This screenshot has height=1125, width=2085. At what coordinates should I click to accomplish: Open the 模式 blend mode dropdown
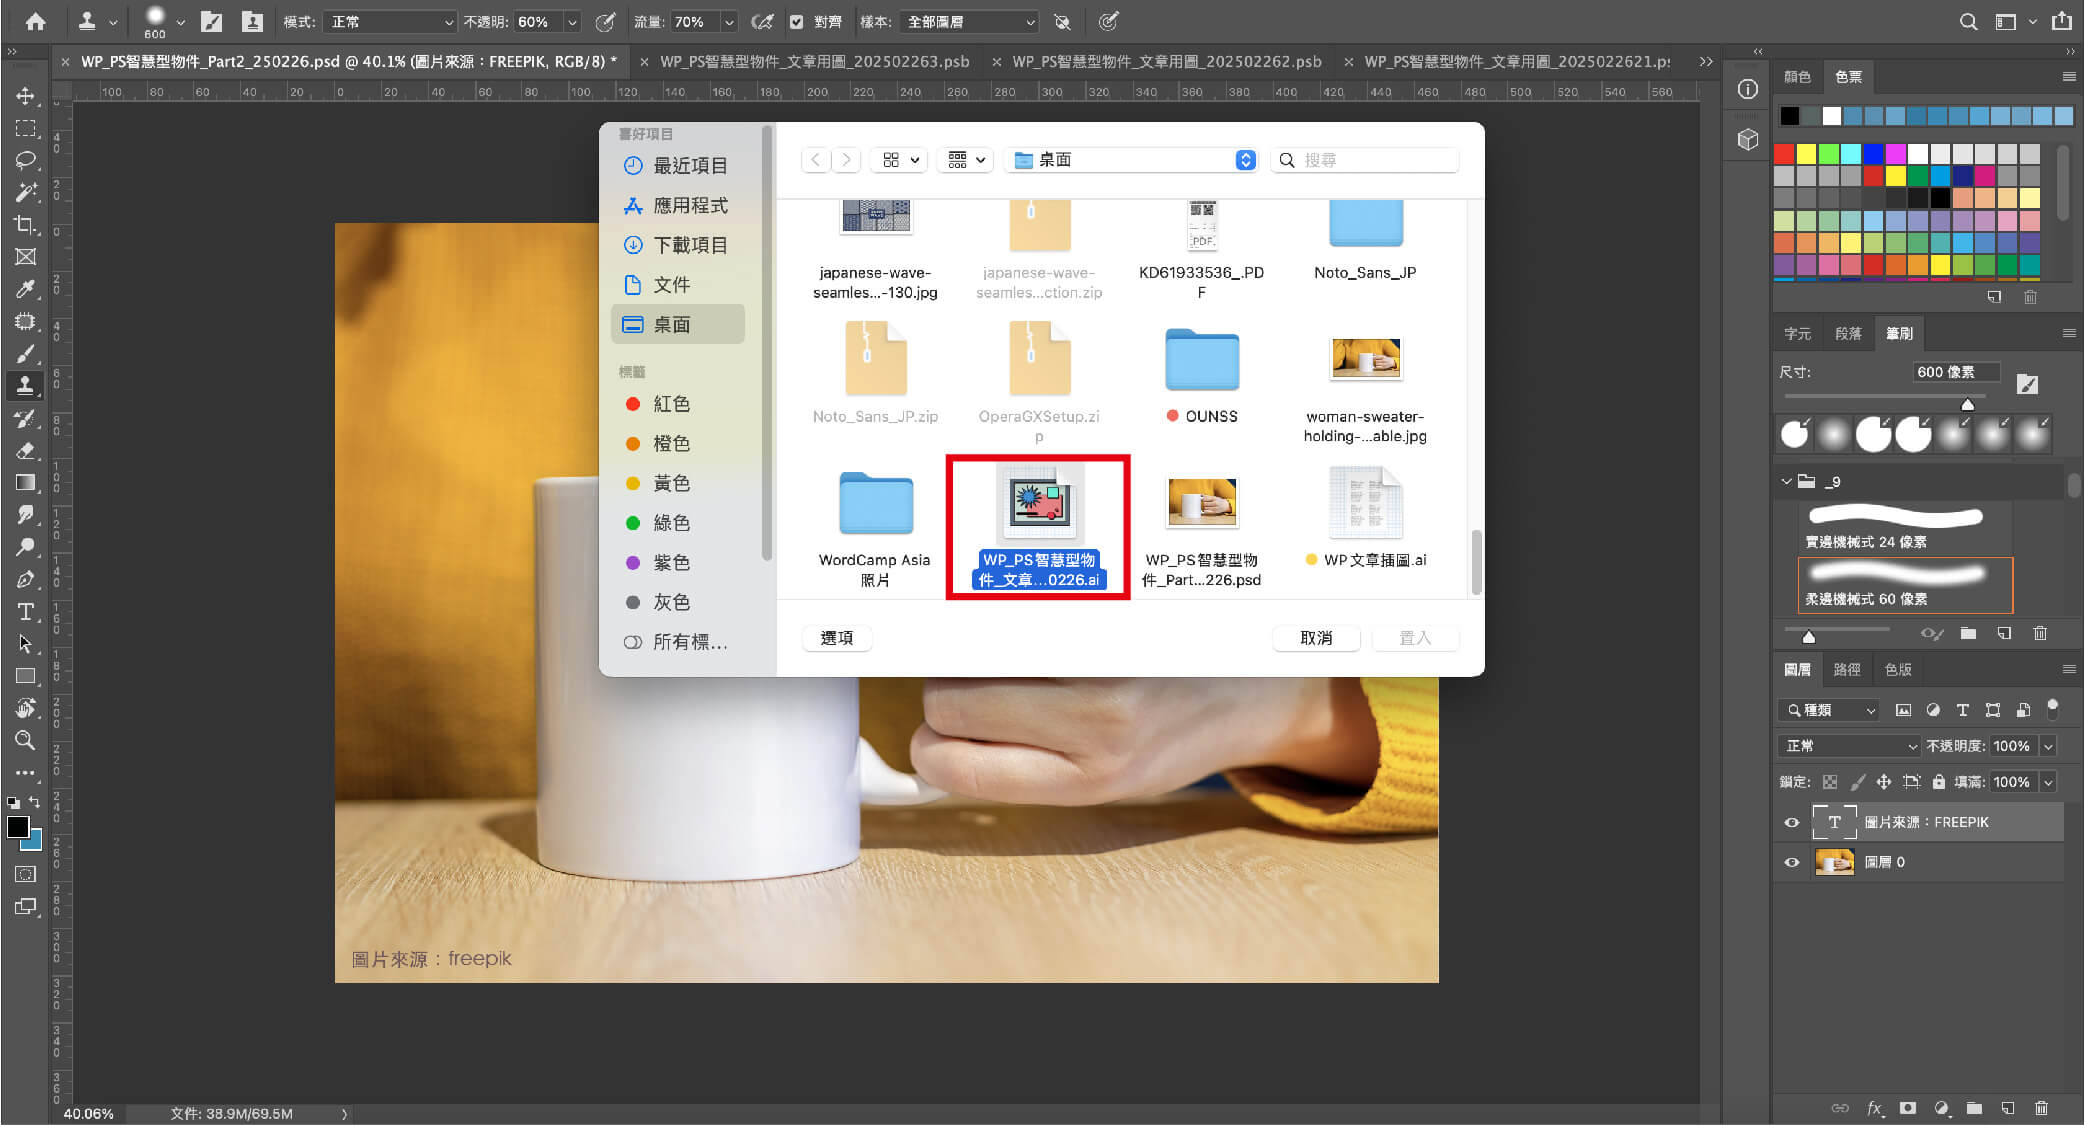pos(390,21)
